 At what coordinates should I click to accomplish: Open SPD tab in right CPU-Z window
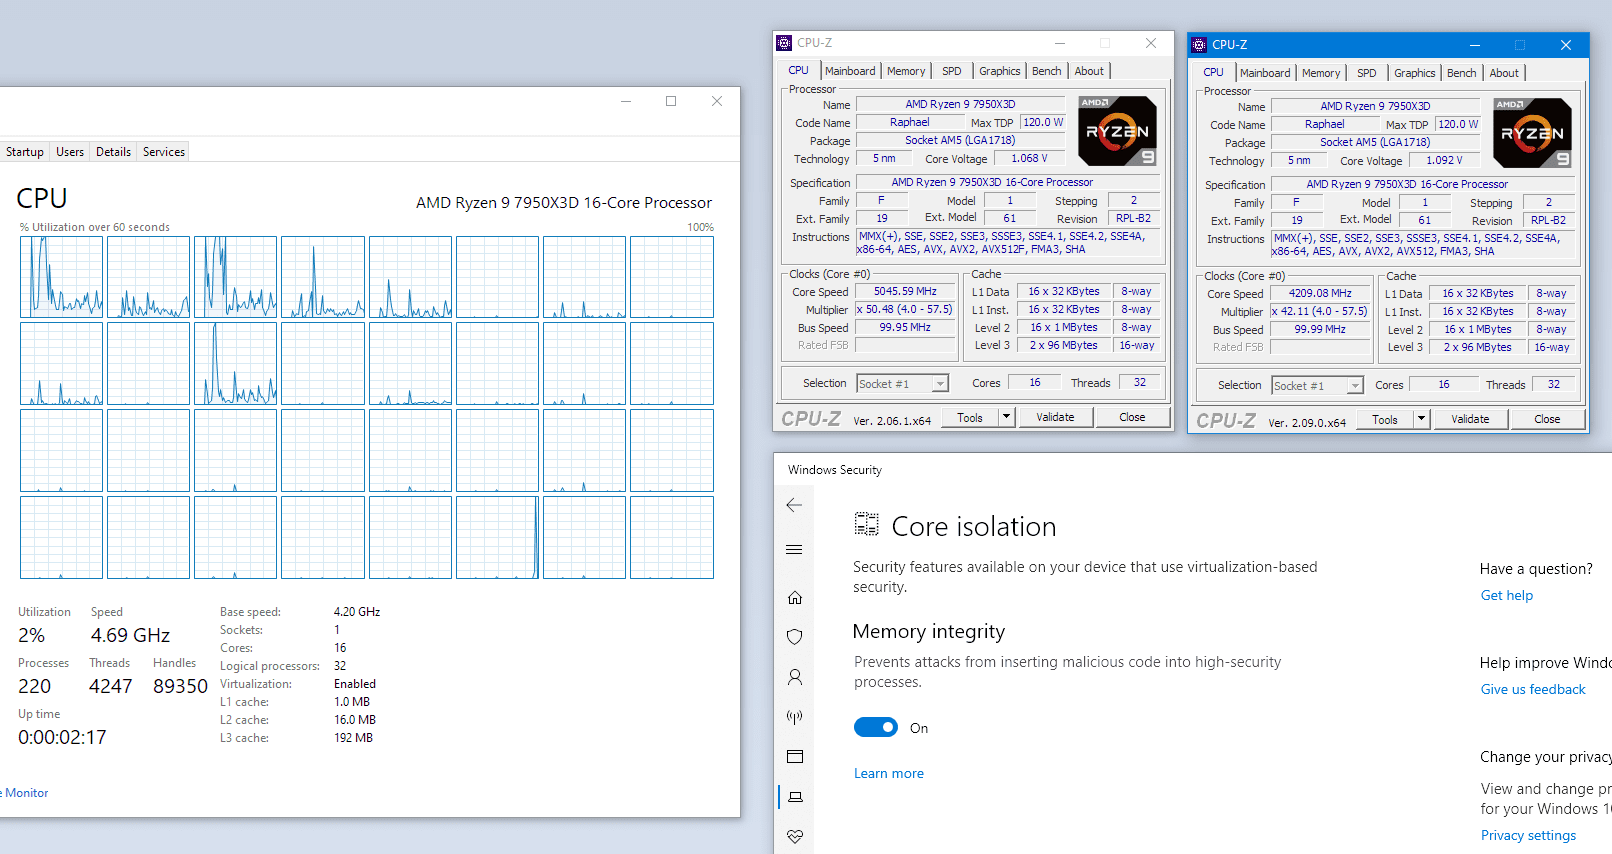tap(1367, 73)
